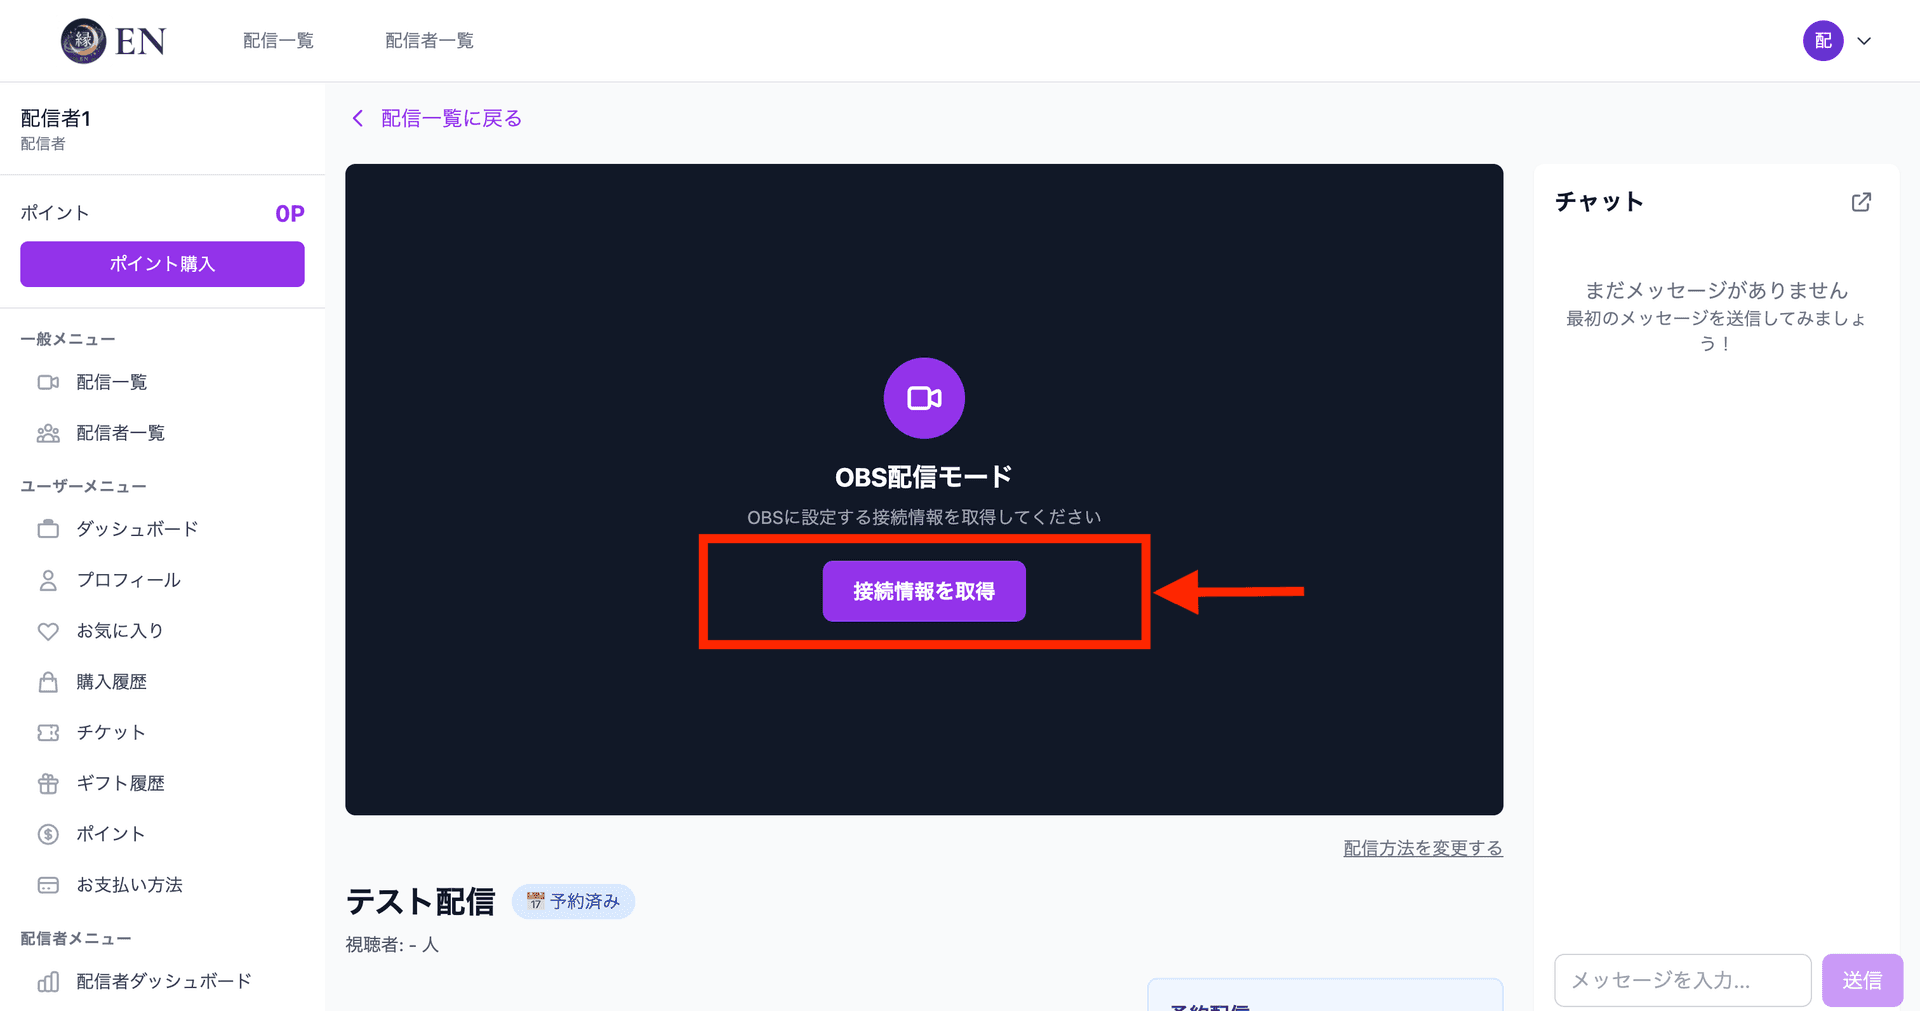This screenshot has width=1920, height=1011.
Task: Click the gift icon for ギフト履歴
Action: (x=48, y=784)
